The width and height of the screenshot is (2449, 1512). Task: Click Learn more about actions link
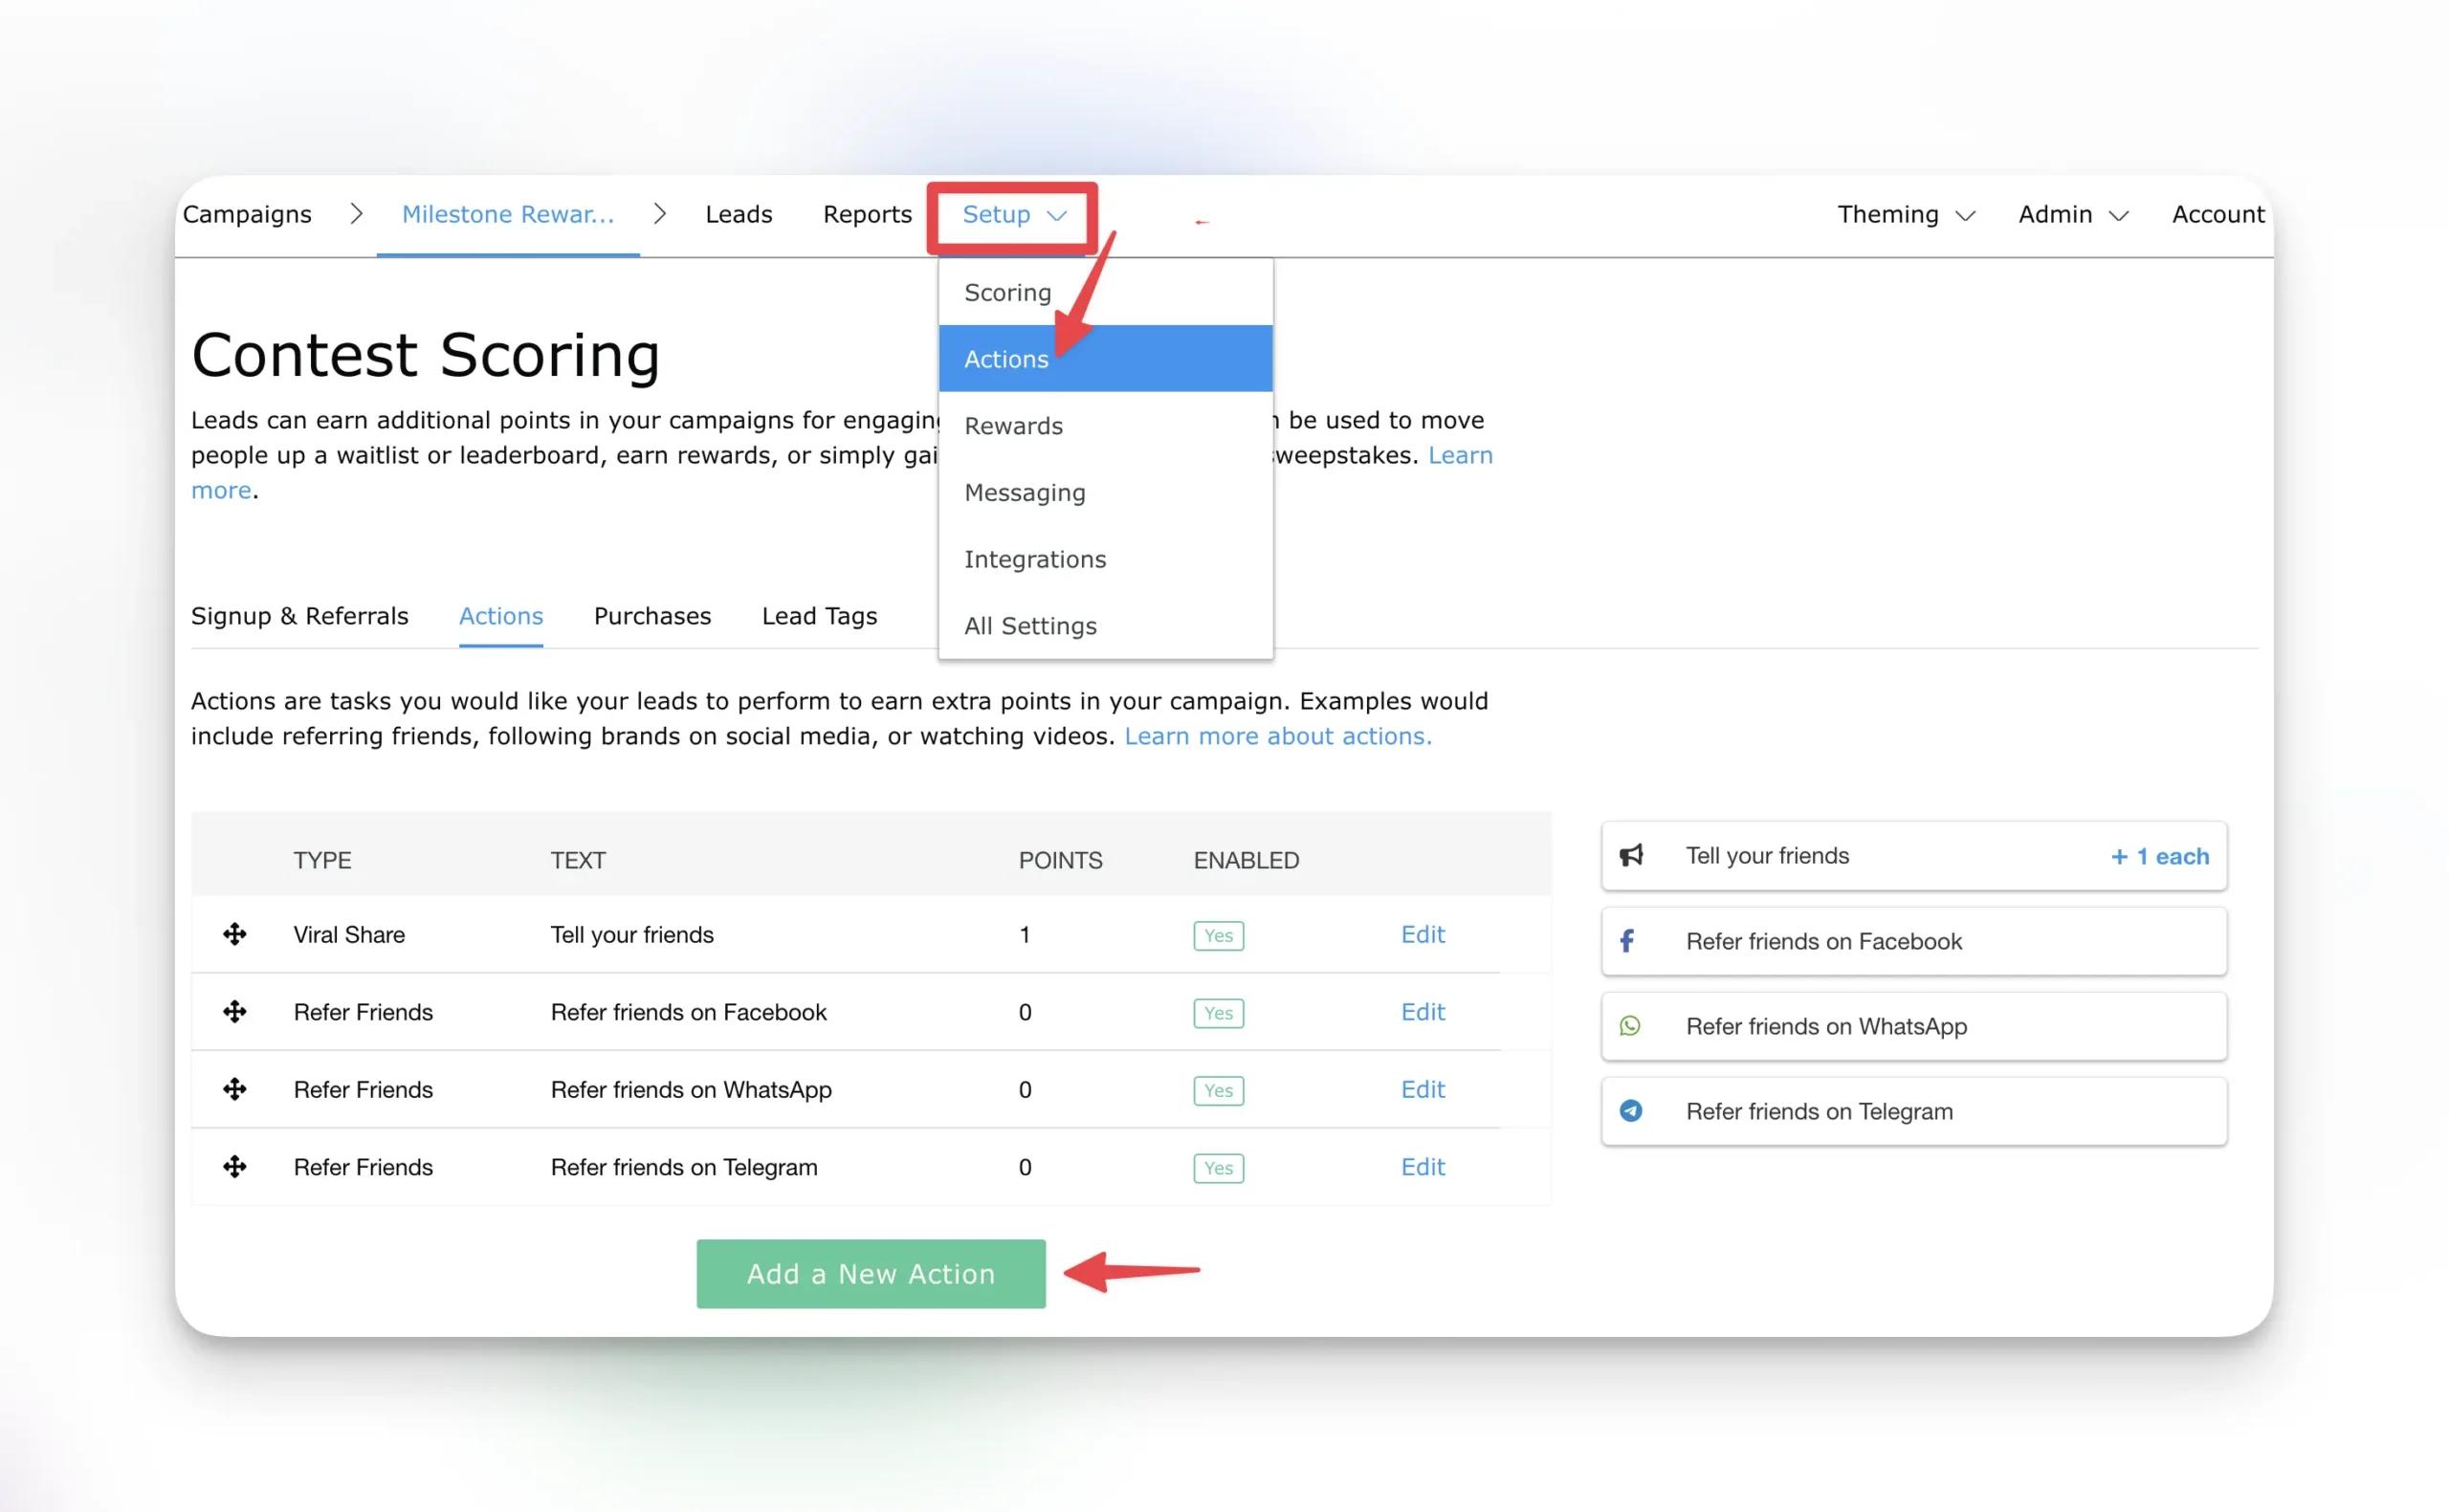tap(1277, 734)
